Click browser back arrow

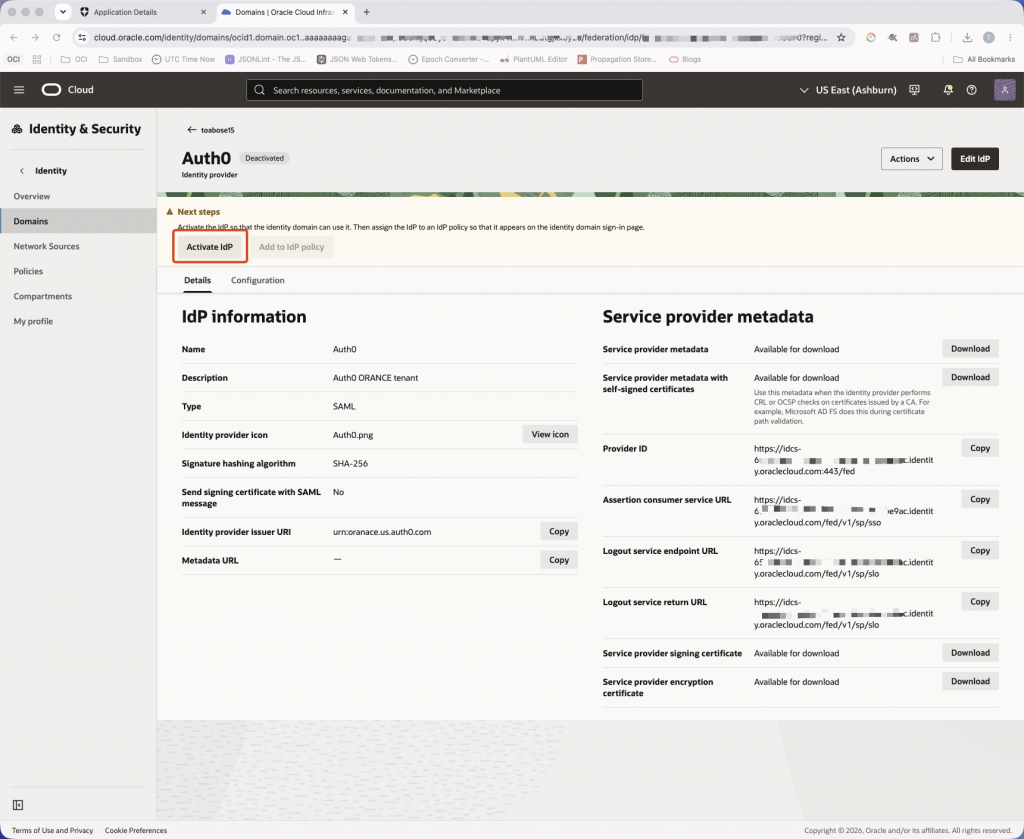14,37
